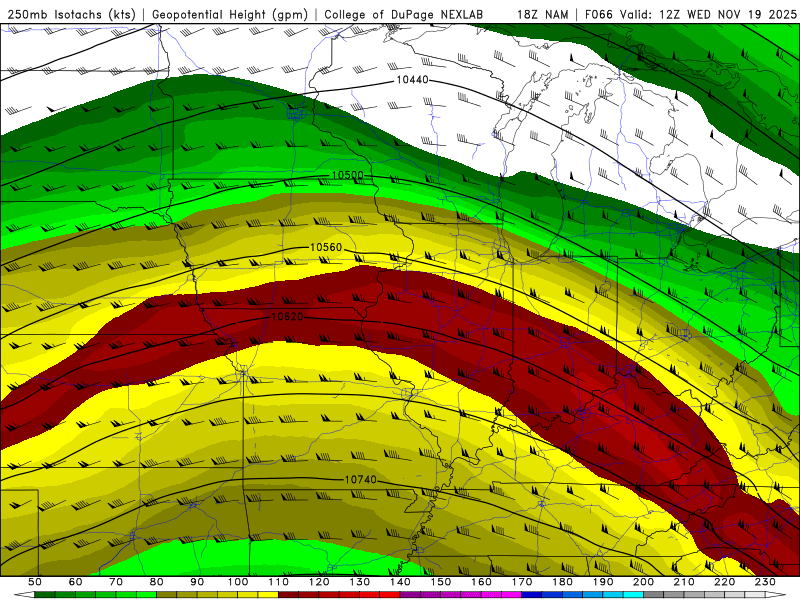Pick the cyan swatch just before 200
The width and height of the screenshot is (800, 600).
point(633,594)
